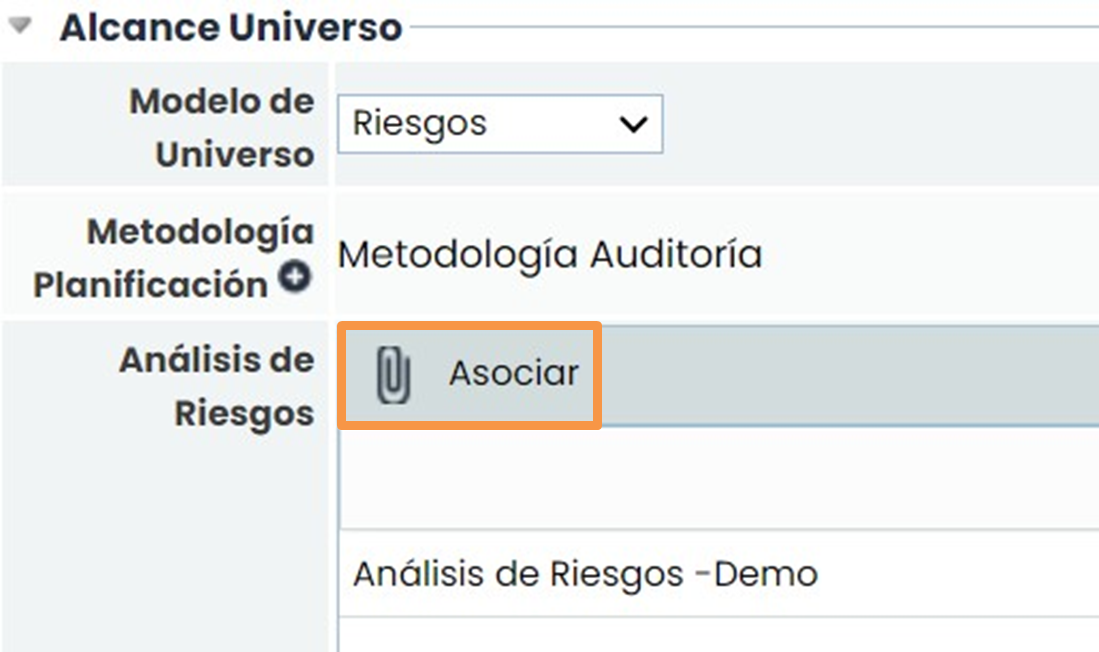Open the Modelo de Universo dropdown

(x=499, y=124)
